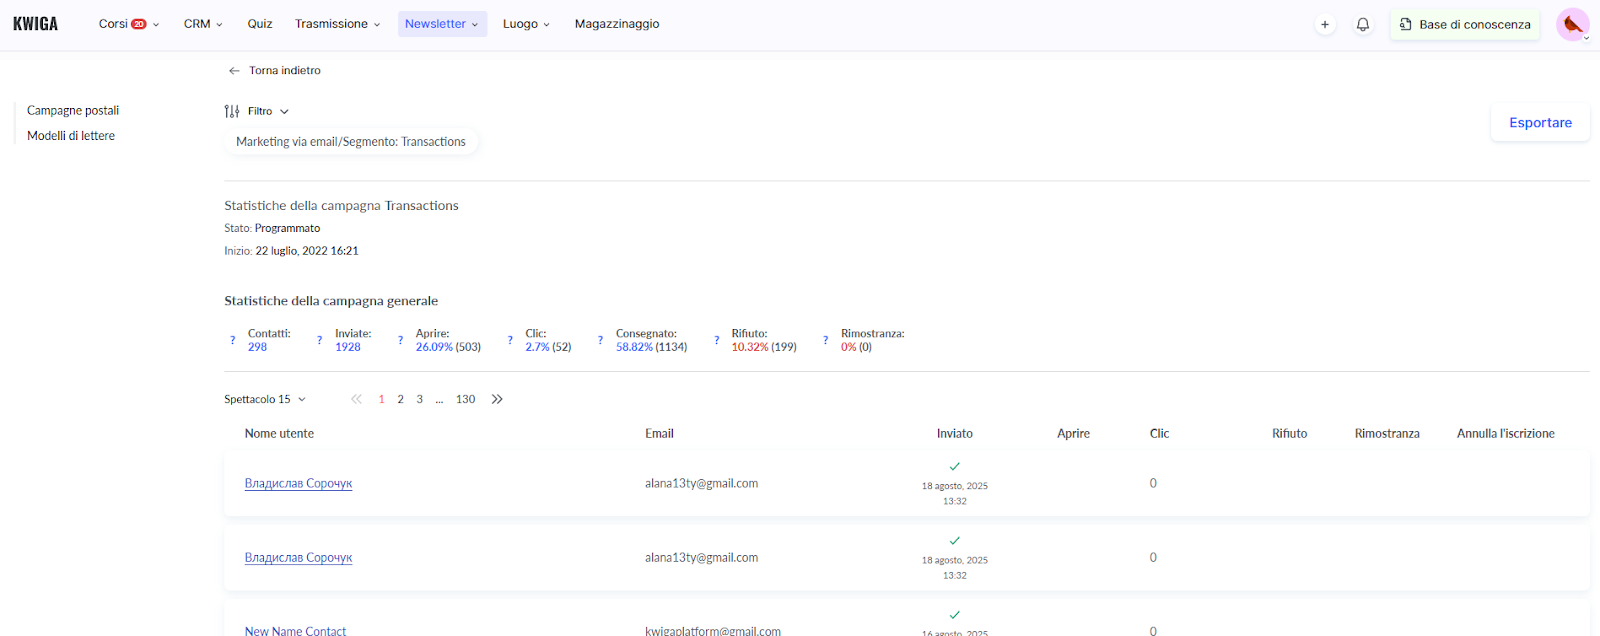The image size is (1600, 636).
Task: Open the Magazzinaggio menu item
Action: [617, 24]
